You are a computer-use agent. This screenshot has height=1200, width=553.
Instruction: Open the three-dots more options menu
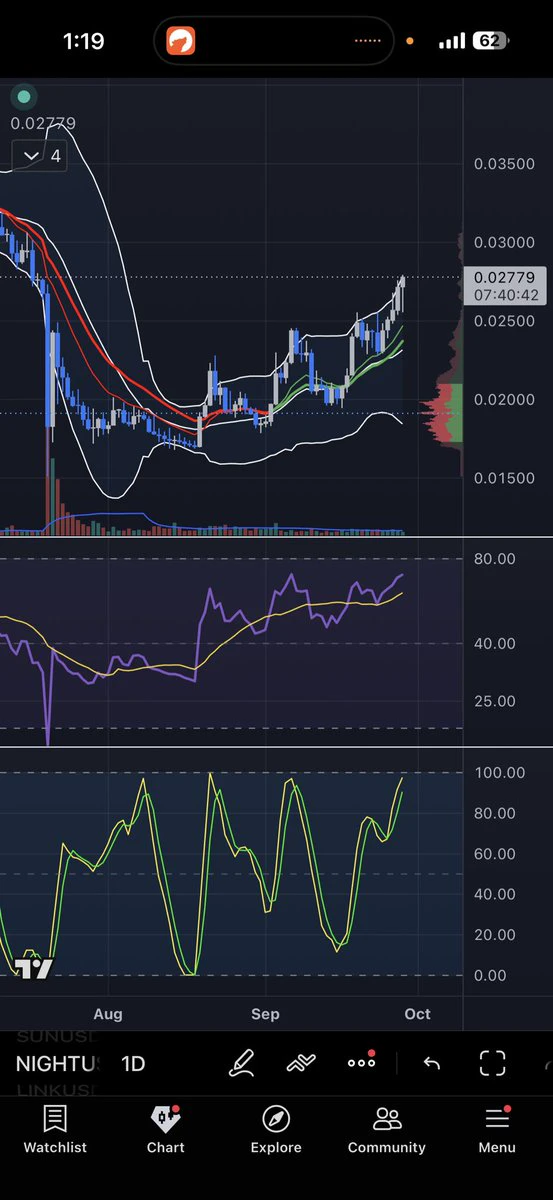tap(361, 1062)
